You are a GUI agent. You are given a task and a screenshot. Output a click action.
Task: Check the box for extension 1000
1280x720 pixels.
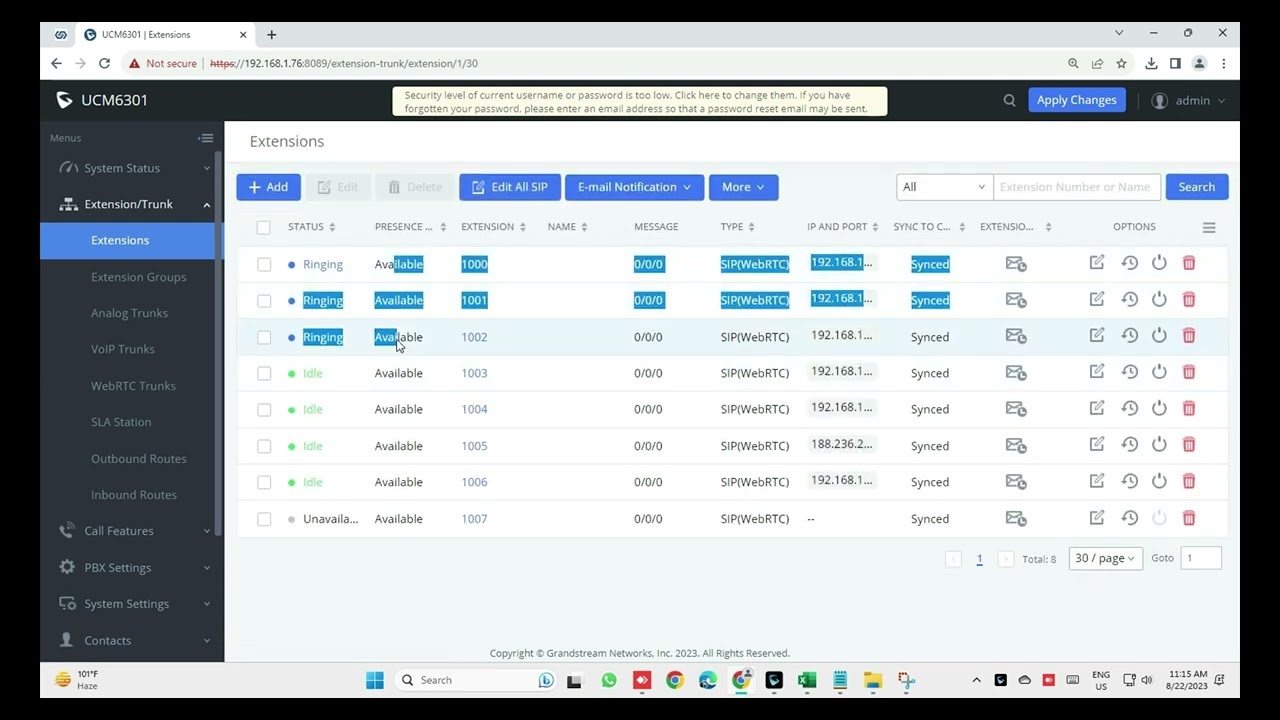[264, 264]
